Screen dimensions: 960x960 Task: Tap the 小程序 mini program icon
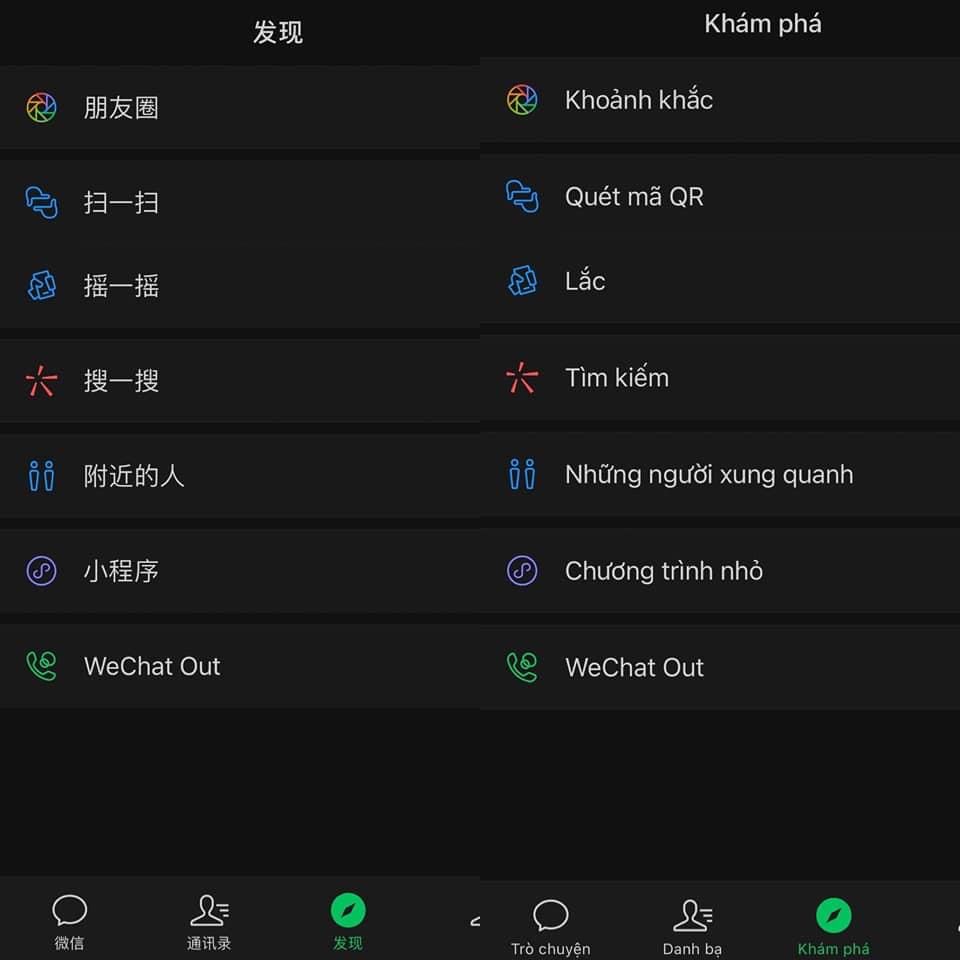coord(42,571)
